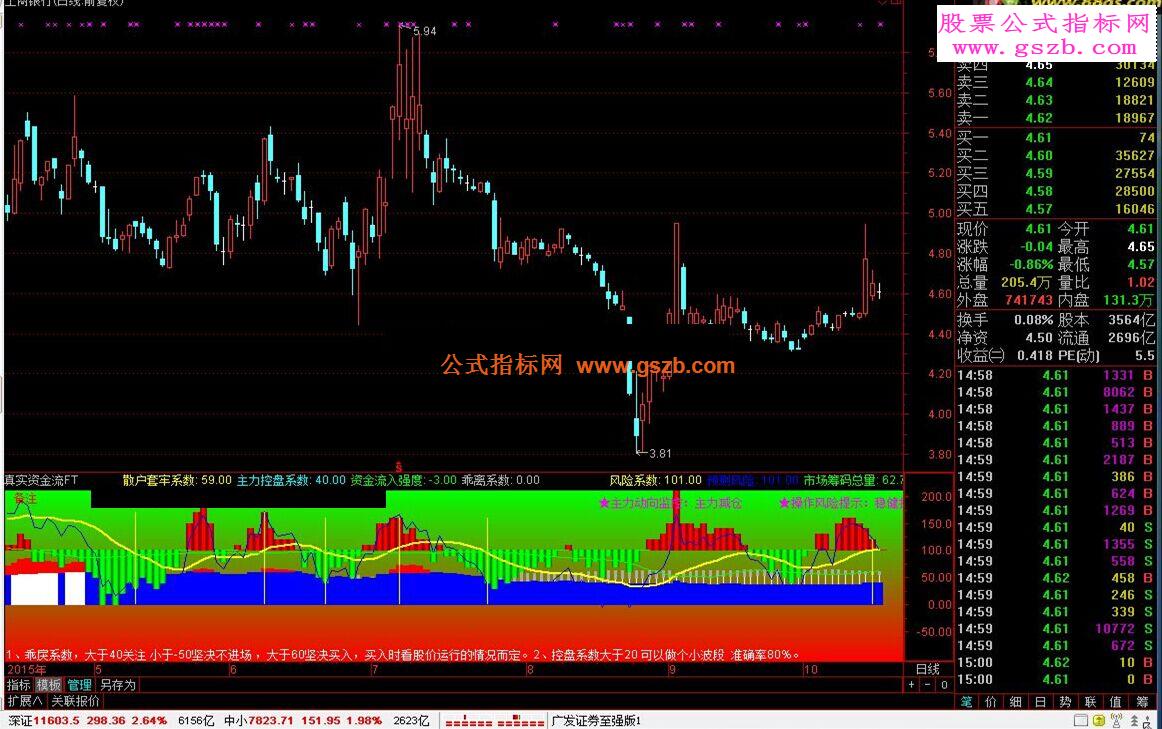Screen dimensions: 1162x729
Task: Click the 流通 value 2696亿
Action: 1132,338
